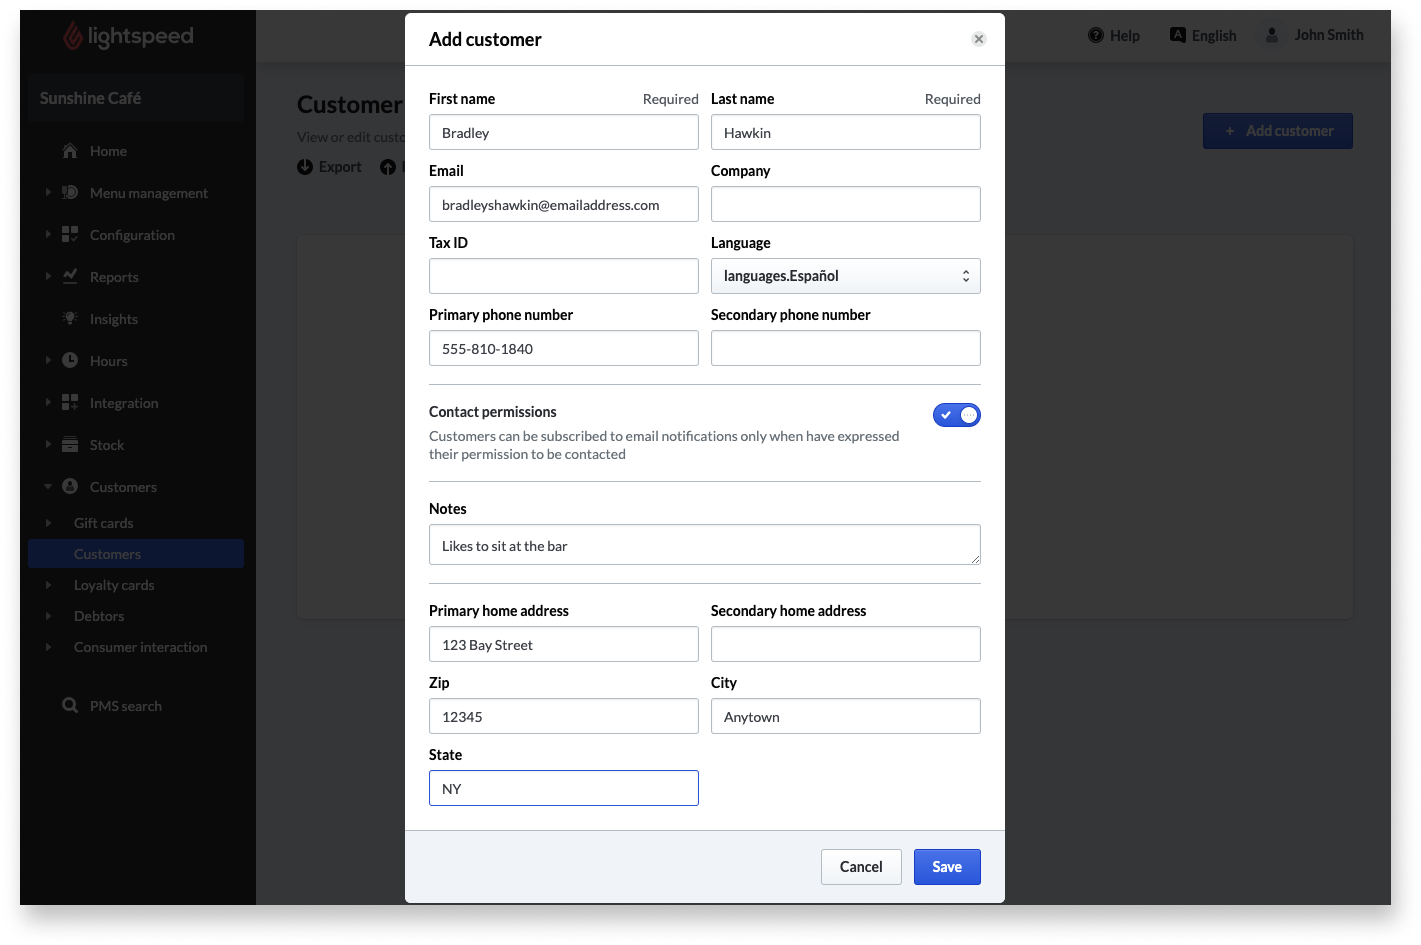This screenshot has width=1421, height=945.
Task: Select Loyalty cards in the sidebar
Action: point(114,585)
